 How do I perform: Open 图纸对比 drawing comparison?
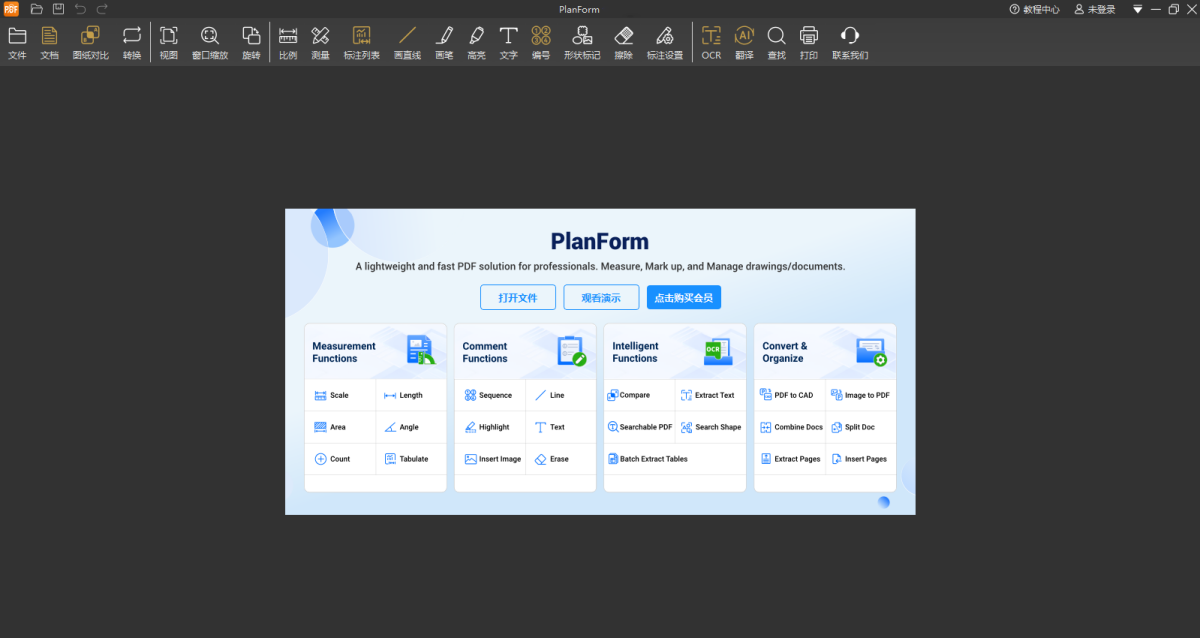[x=90, y=42]
